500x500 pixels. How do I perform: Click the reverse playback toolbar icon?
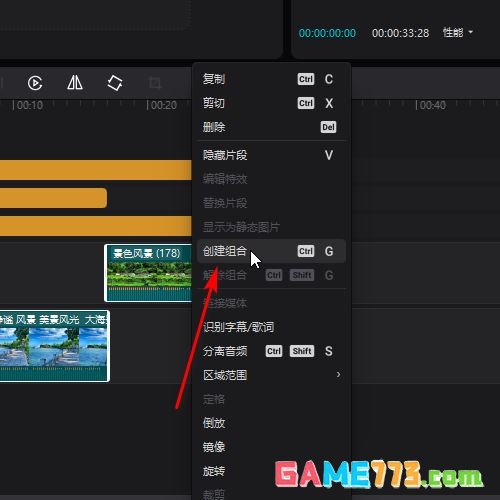pos(35,83)
